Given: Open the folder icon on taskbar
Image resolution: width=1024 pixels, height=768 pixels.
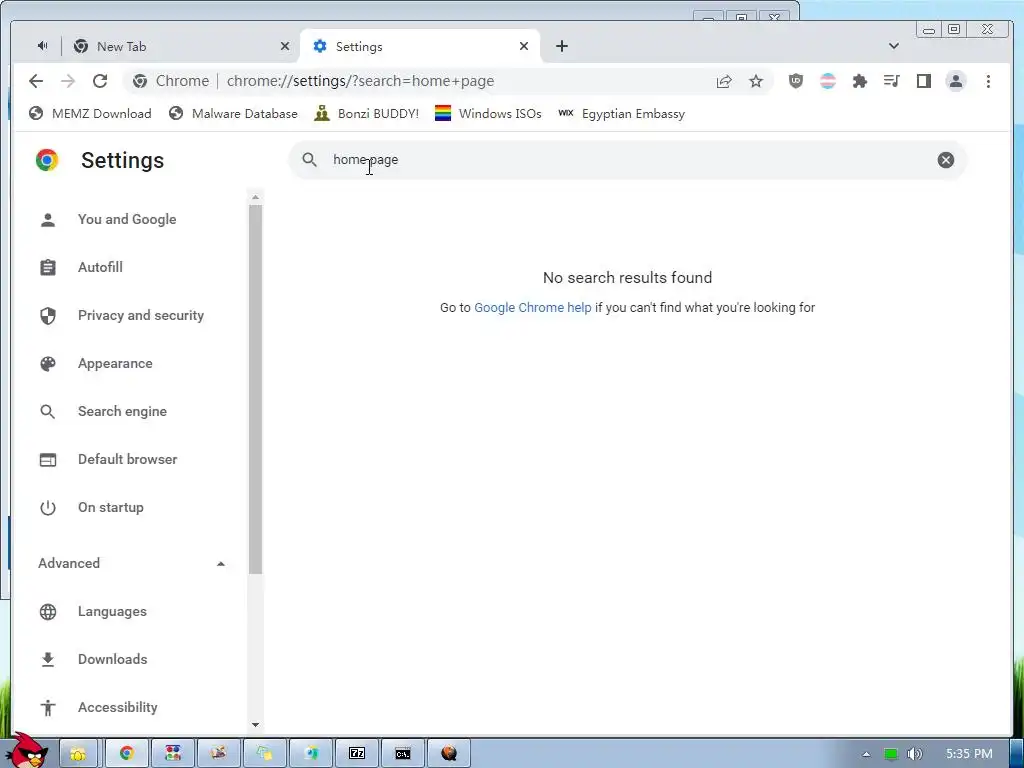Looking at the screenshot, I should [78, 754].
